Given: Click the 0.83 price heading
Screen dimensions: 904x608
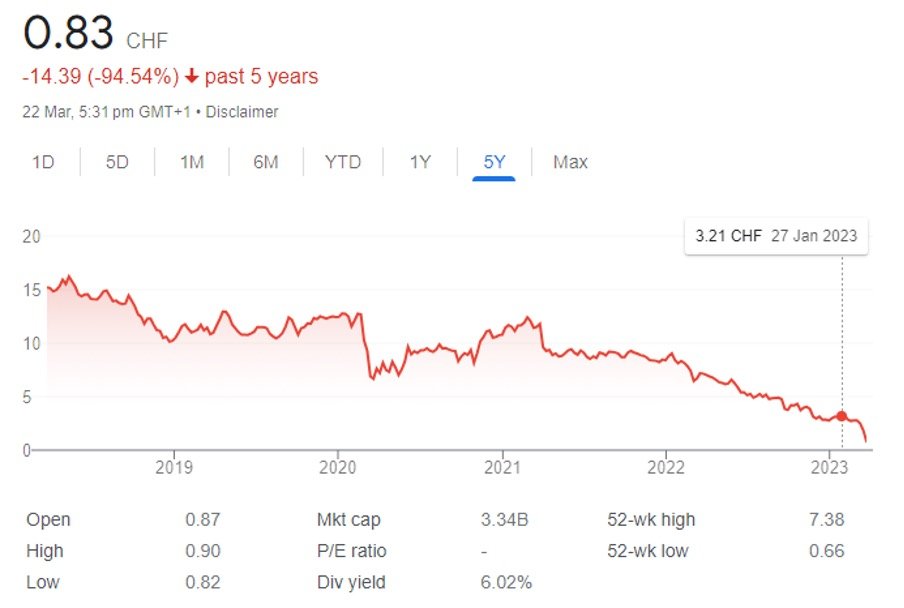Looking at the screenshot, I should click(x=68, y=35).
